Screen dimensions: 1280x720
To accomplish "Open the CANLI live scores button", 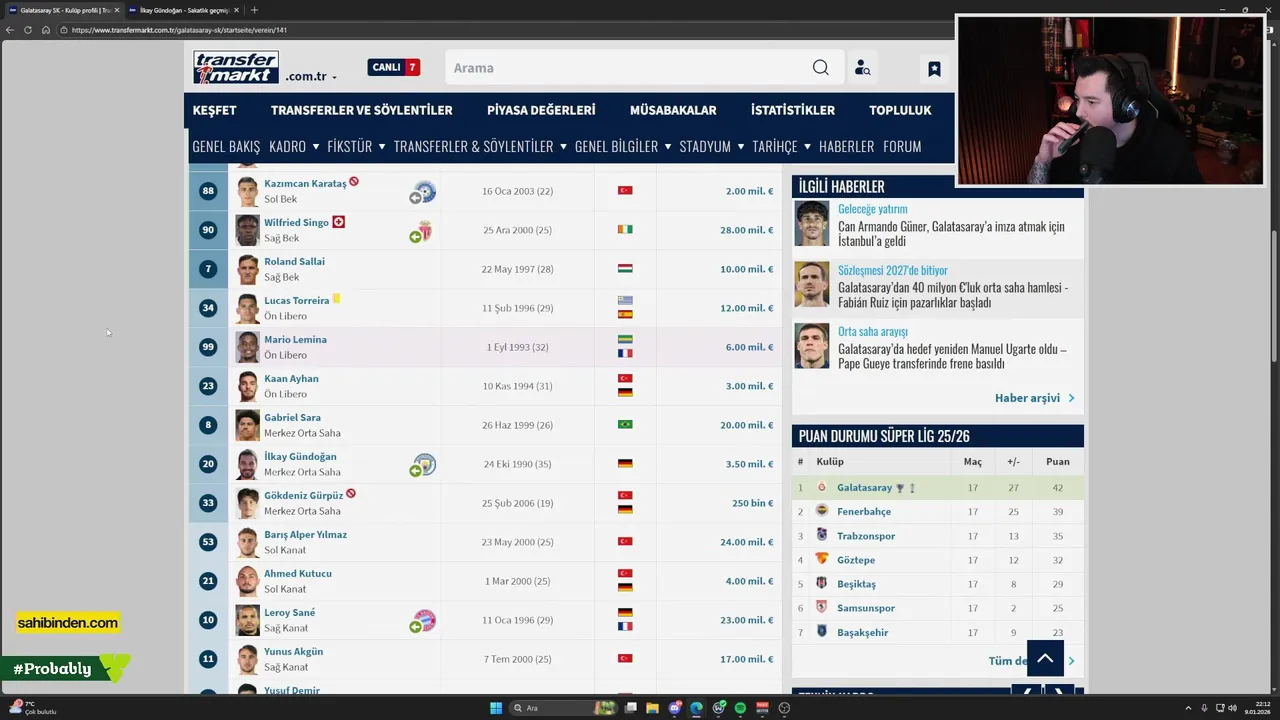I will 394,67.
